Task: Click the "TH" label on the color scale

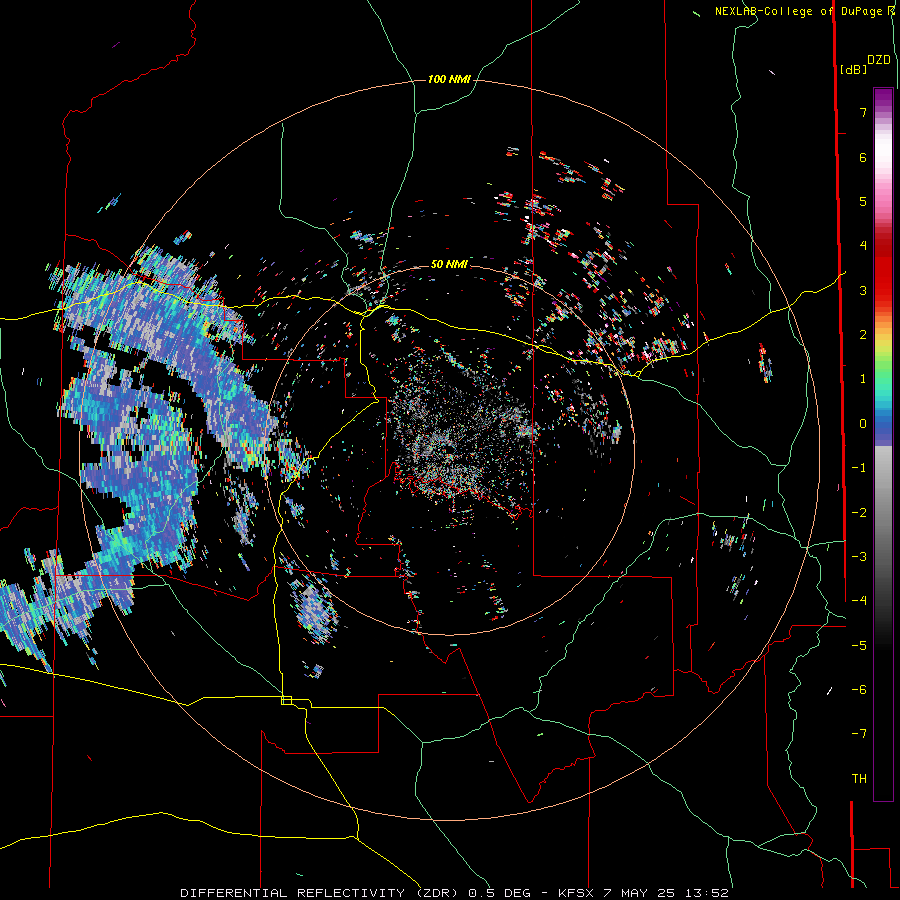Action: pyautogui.click(x=859, y=779)
